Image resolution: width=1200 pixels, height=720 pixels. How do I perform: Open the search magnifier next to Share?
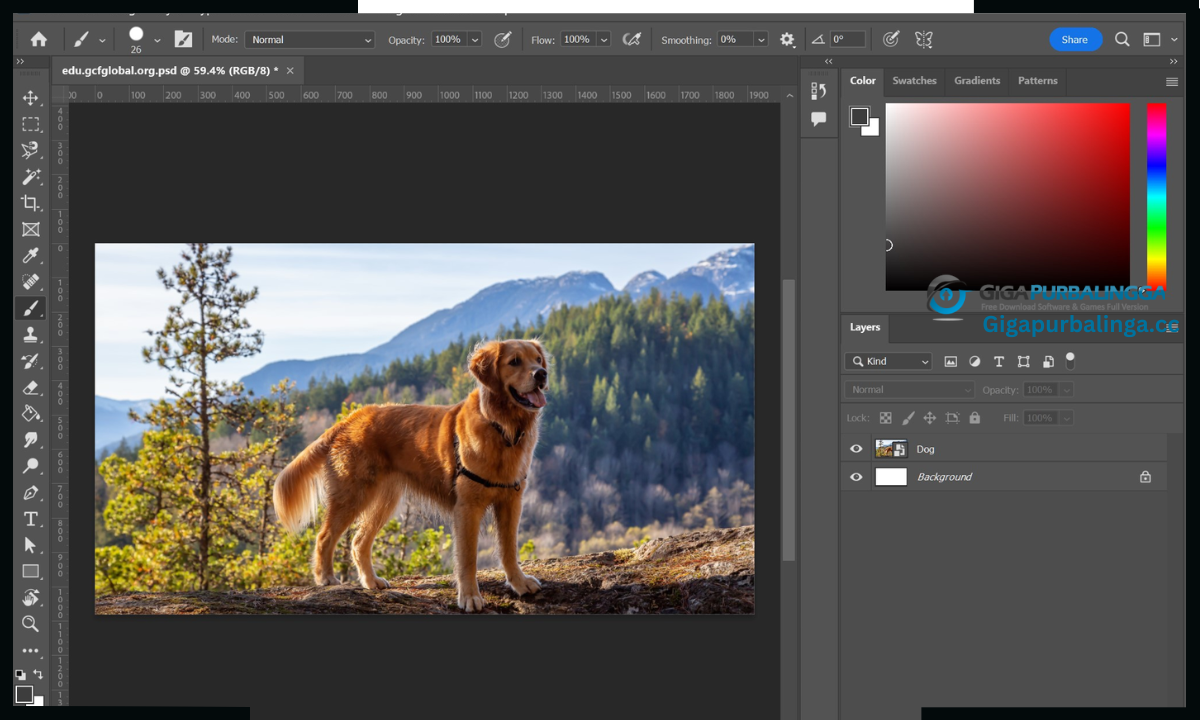pos(1122,40)
